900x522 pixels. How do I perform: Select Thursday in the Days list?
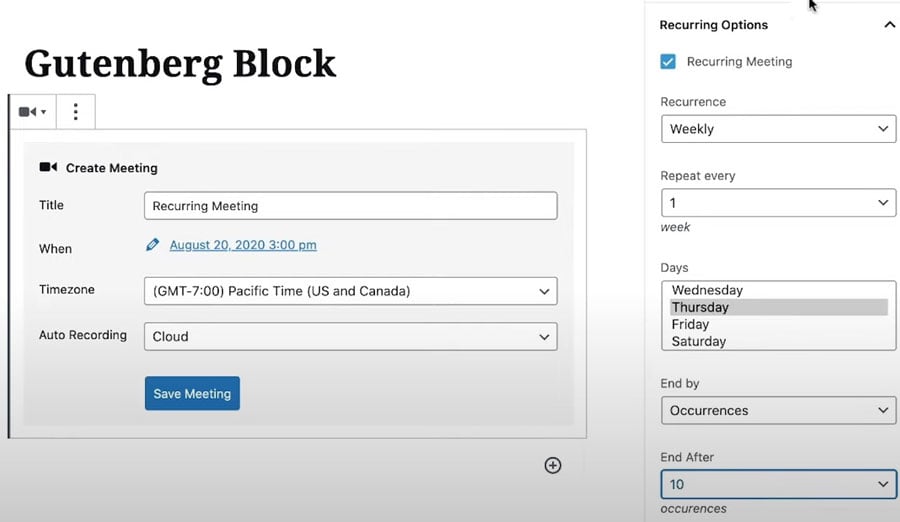coord(778,307)
